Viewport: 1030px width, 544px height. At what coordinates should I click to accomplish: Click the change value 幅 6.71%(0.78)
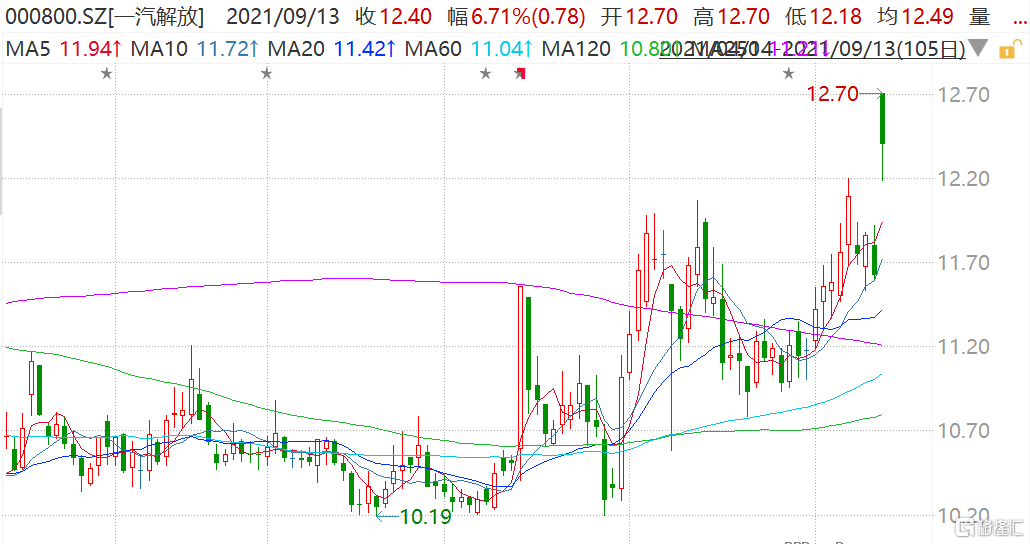pyautogui.click(x=516, y=16)
